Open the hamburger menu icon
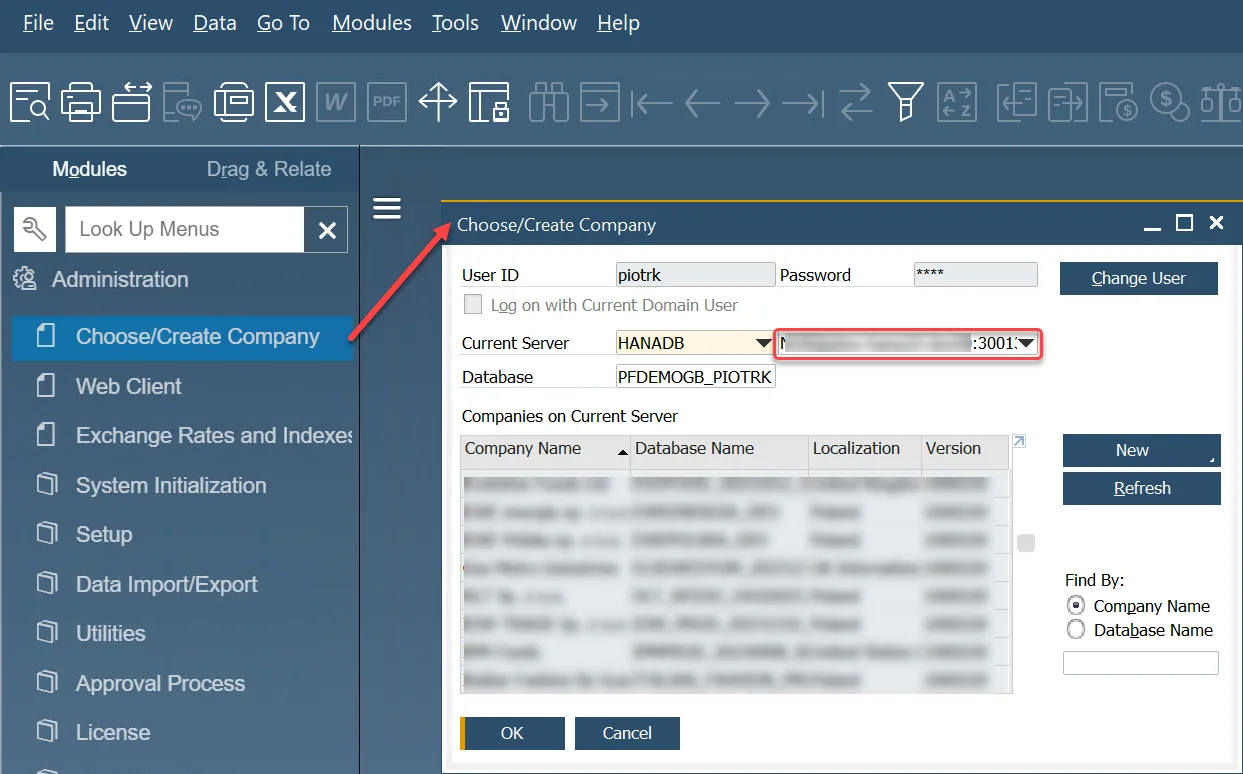This screenshot has width=1243, height=774. [386, 208]
